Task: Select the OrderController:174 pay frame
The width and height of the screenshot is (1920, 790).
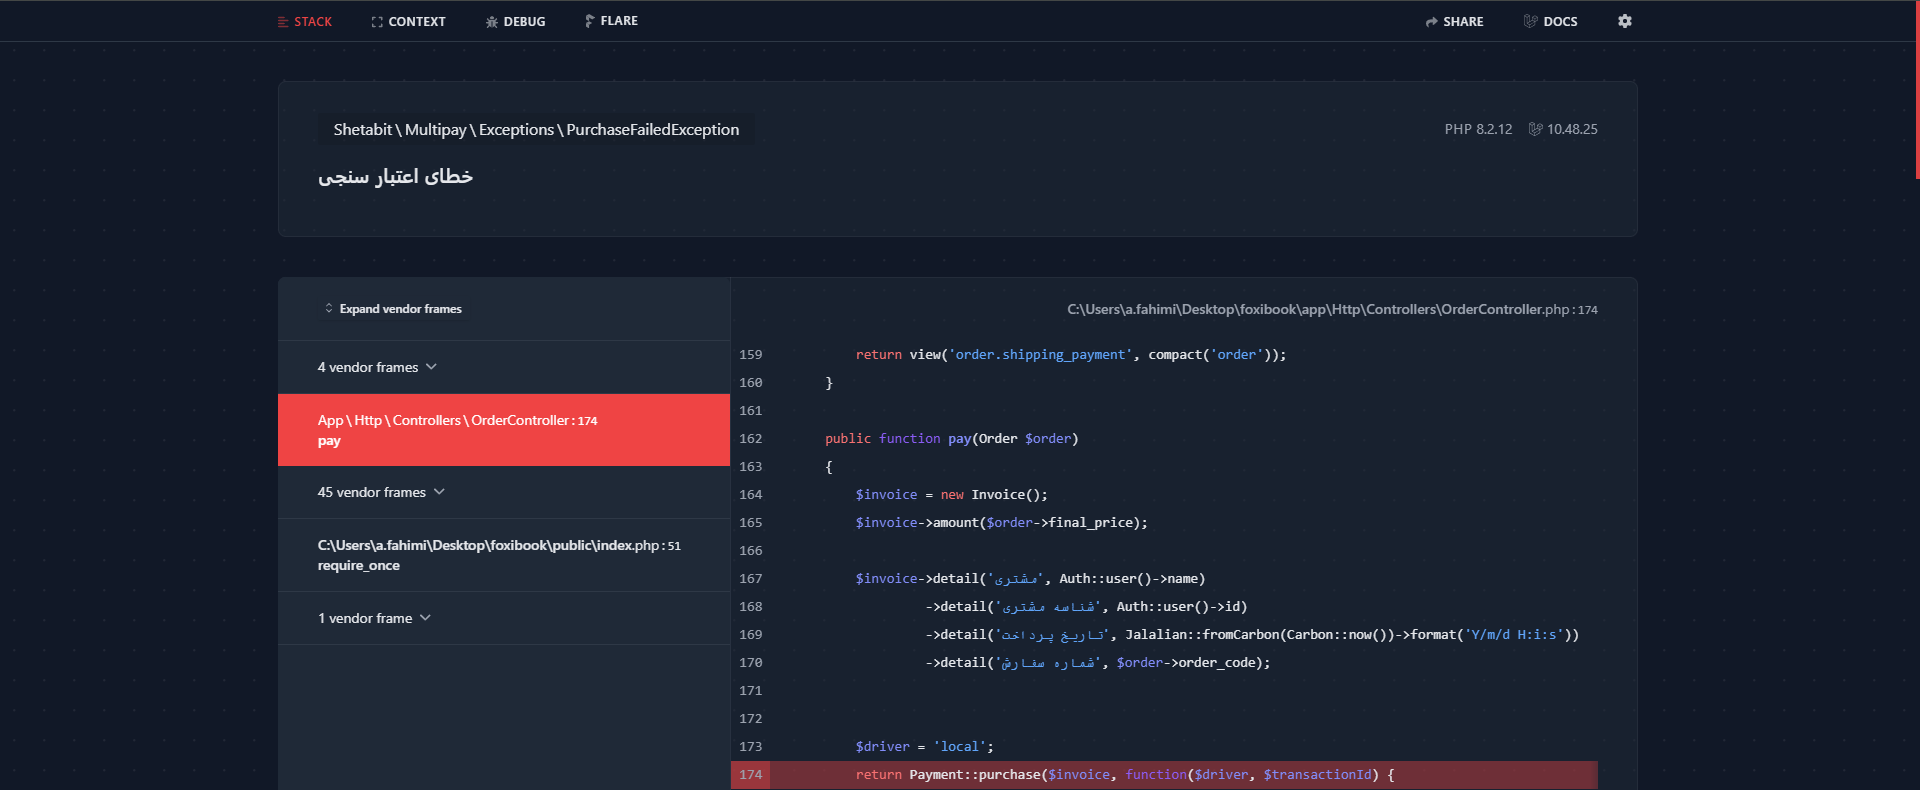Action: tap(504, 430)
